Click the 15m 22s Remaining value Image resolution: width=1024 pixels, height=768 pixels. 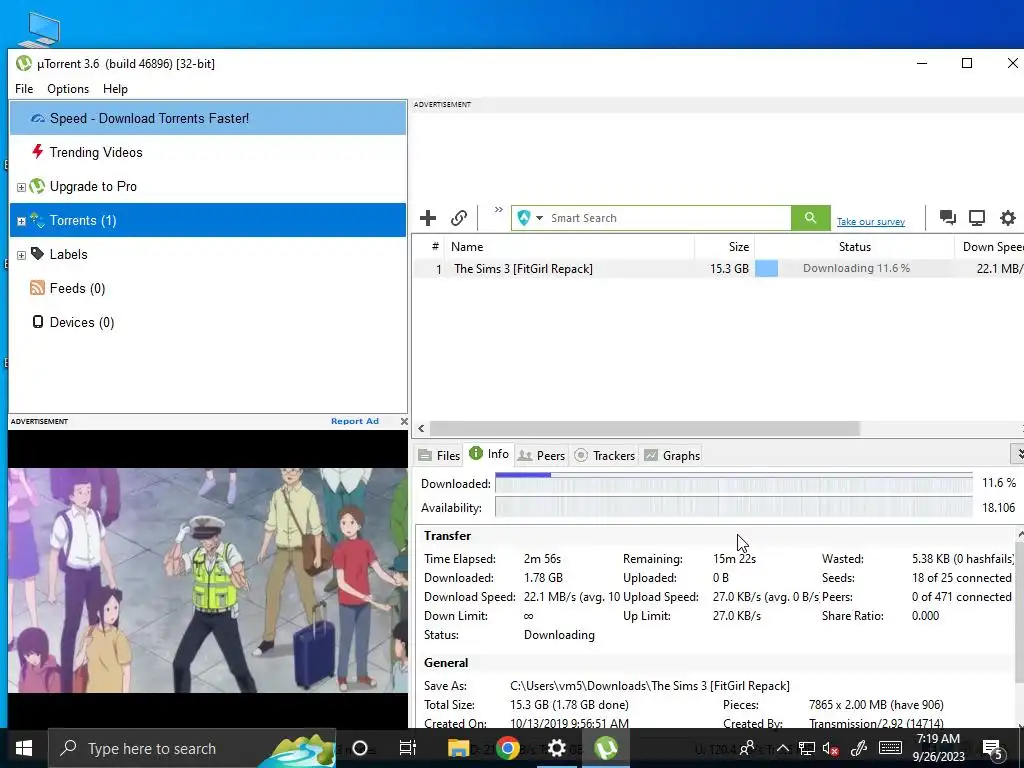(734, 559)
